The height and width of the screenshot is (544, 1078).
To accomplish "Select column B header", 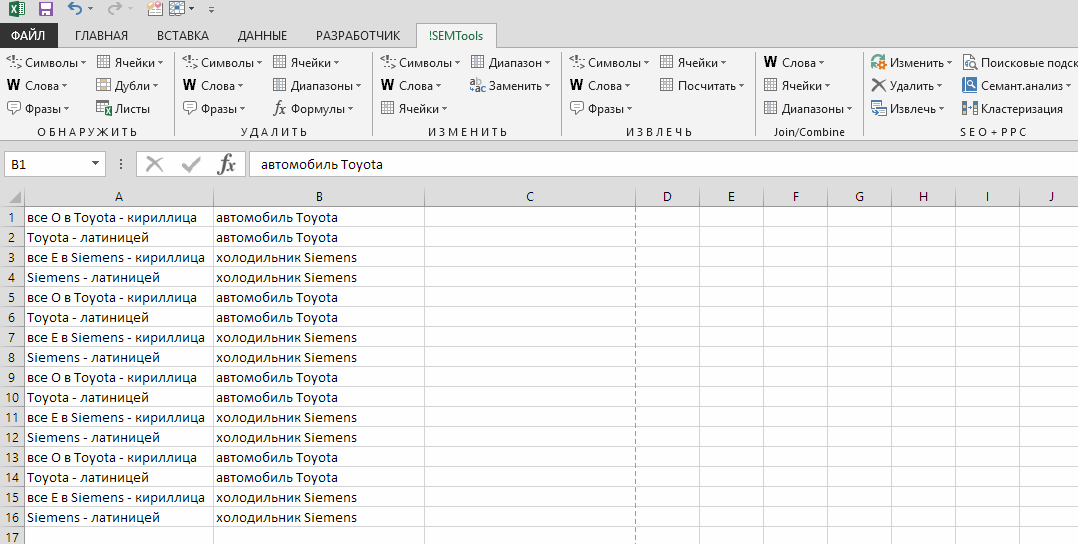I will click(319, 197).
